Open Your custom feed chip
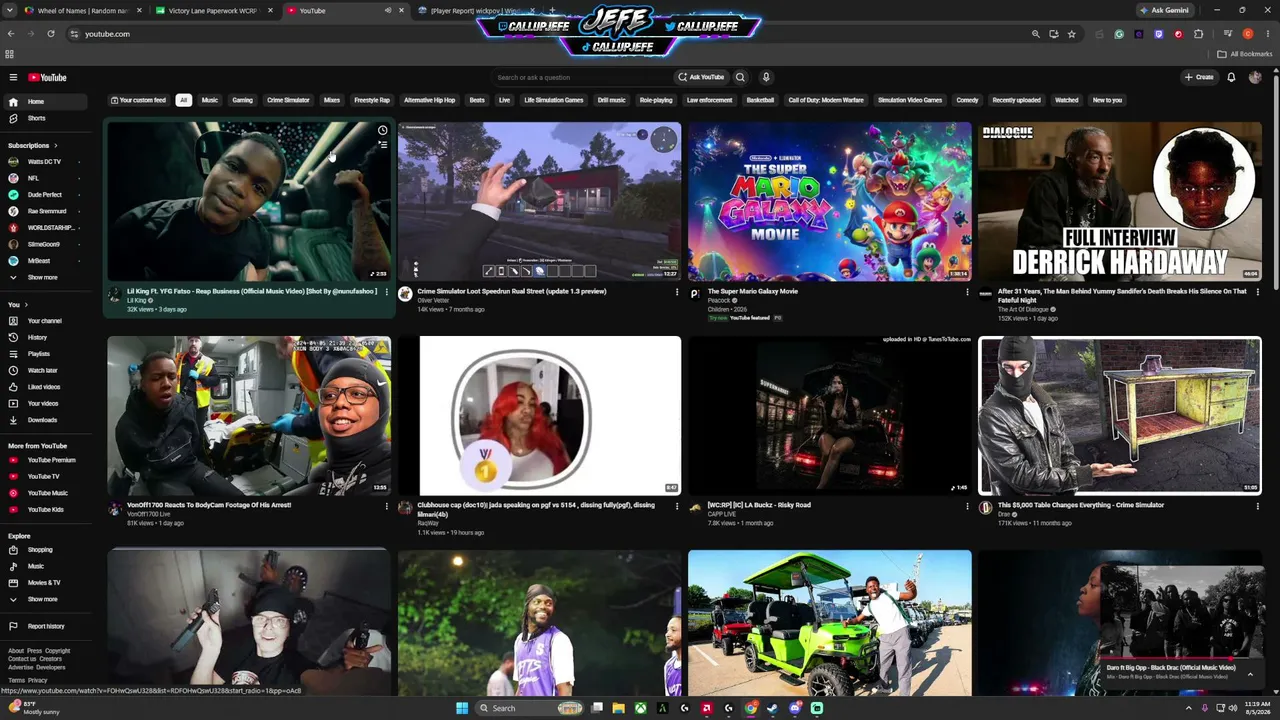 tap(139, 100)
